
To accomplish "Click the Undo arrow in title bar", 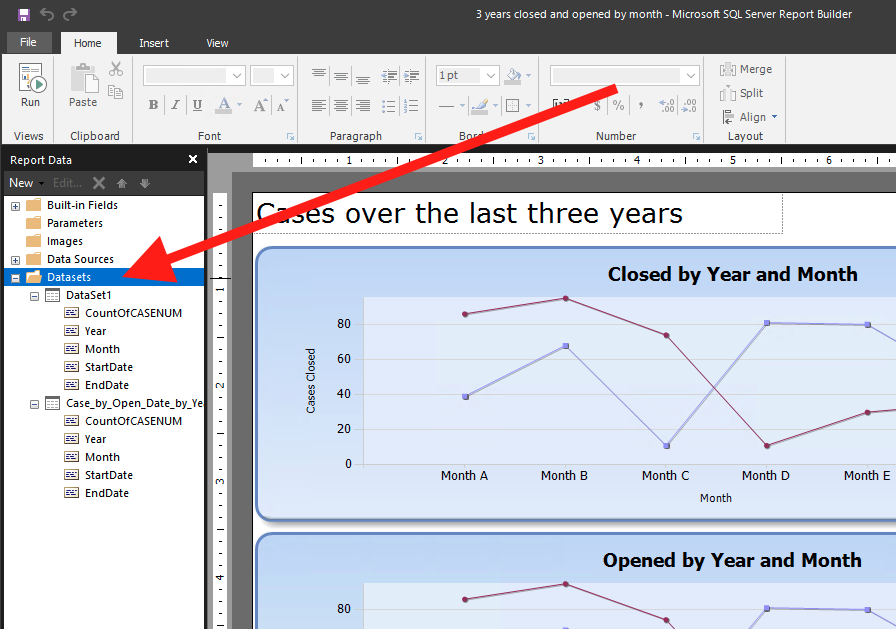I will [x=47, y=14].
